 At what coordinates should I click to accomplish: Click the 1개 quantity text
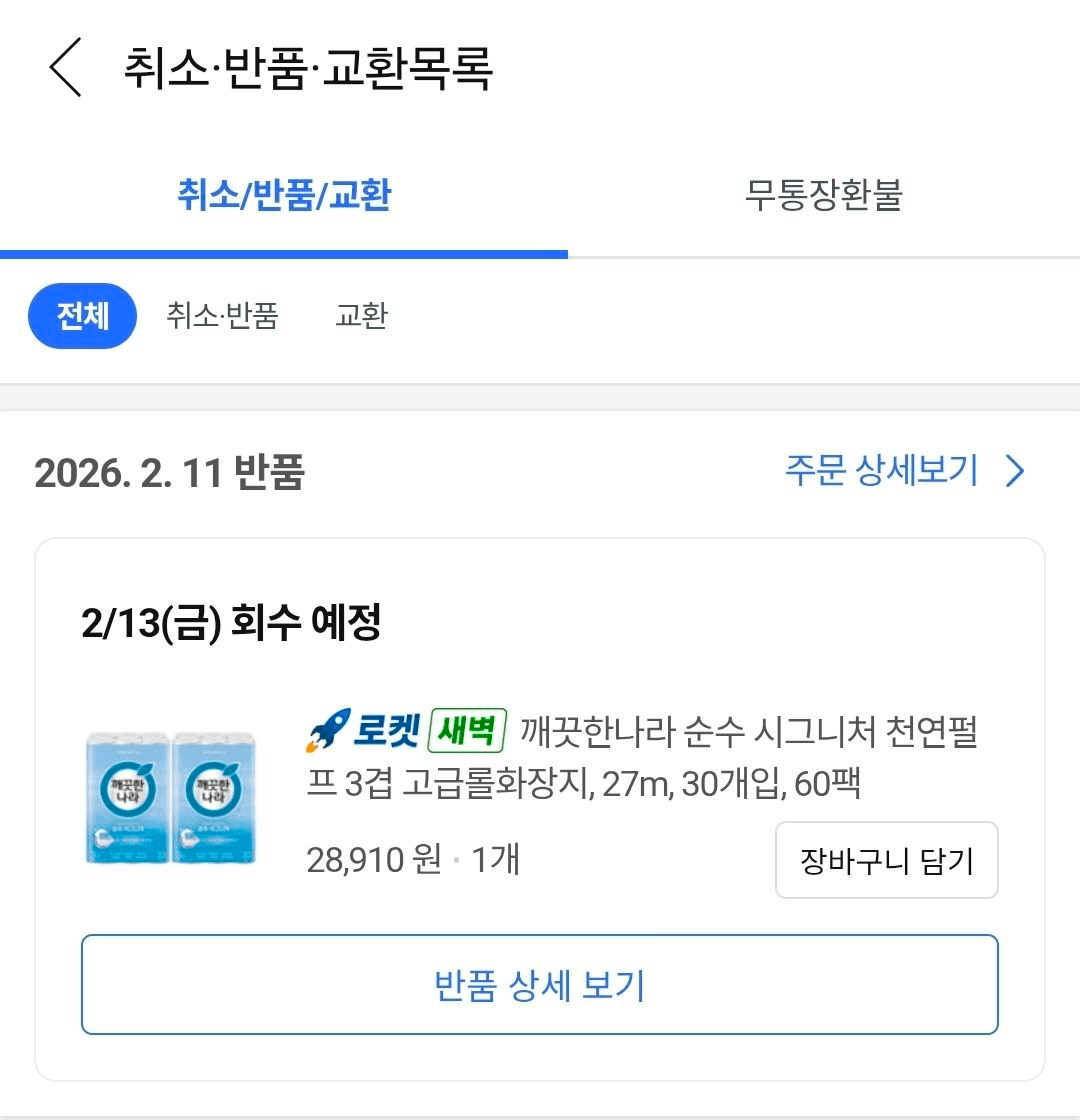pyautogui.click(x=495, y=860)
